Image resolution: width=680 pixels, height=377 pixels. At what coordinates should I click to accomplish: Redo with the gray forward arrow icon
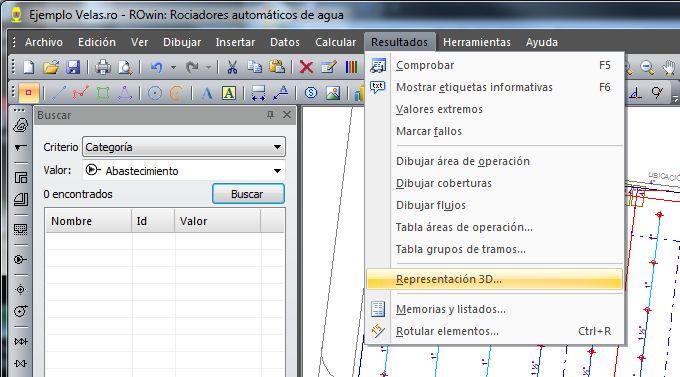tap(192, 67)
